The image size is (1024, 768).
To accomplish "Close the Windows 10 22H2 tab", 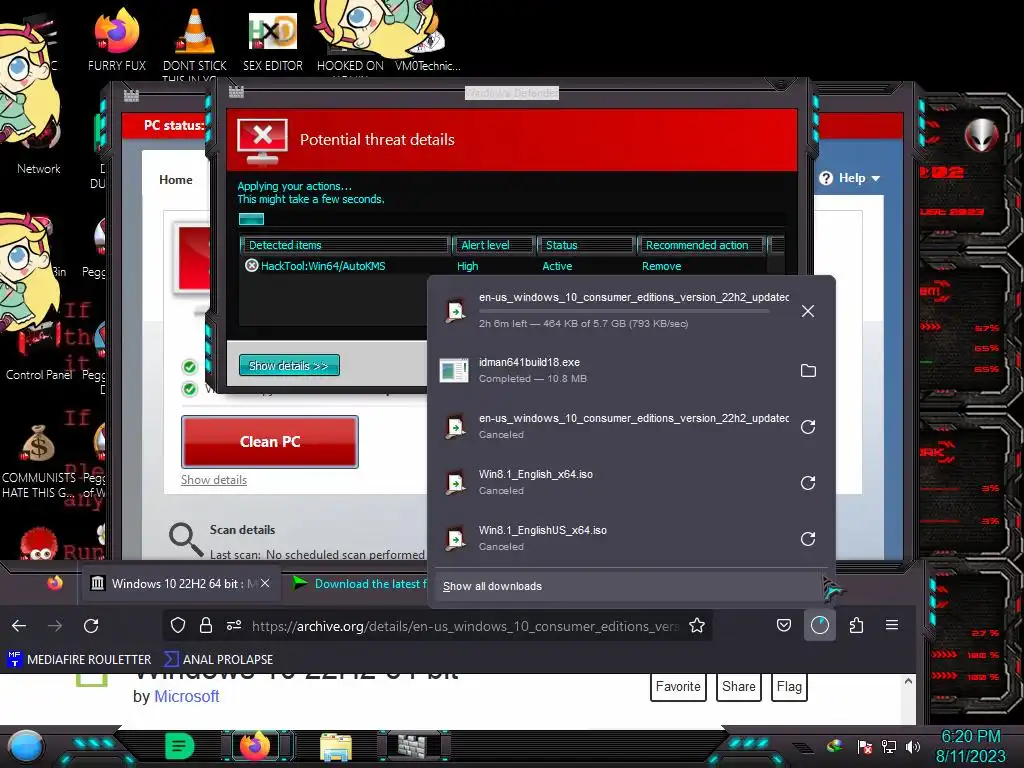I will 265,583.
